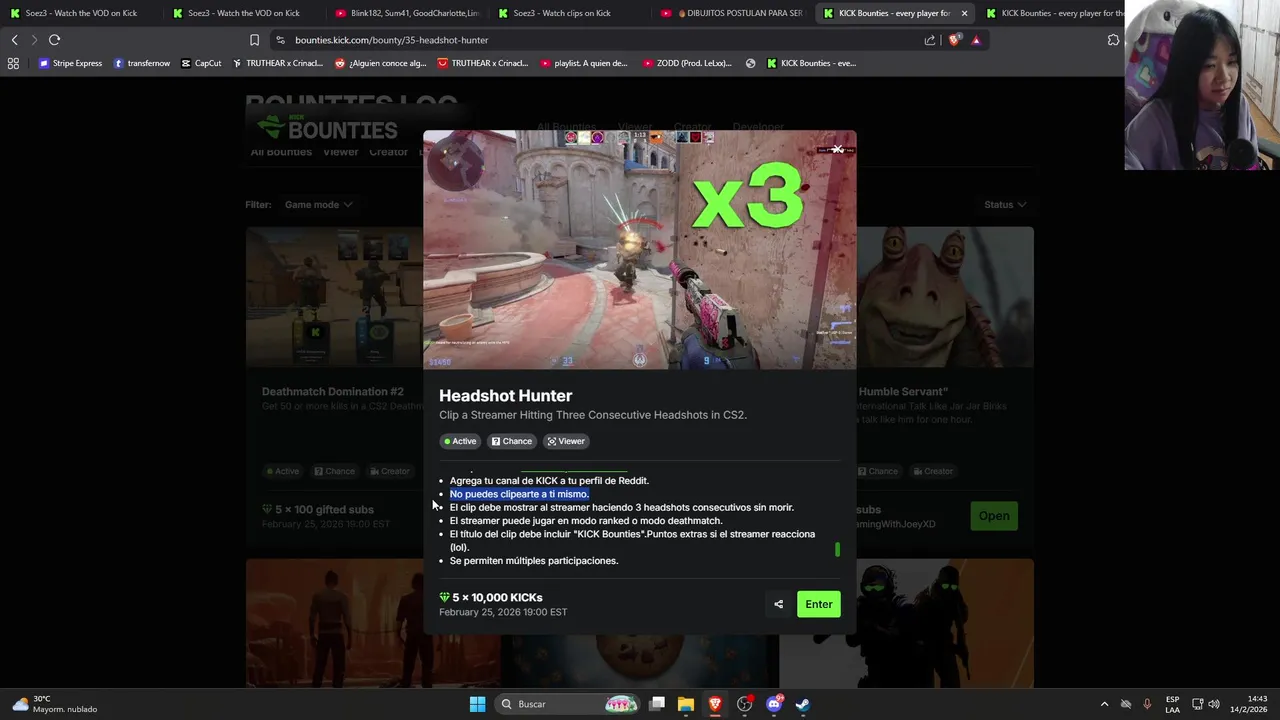Viewport: 1280px width, 720px height.
Task: Open the weather widget on taskbar
Action: 55,704
